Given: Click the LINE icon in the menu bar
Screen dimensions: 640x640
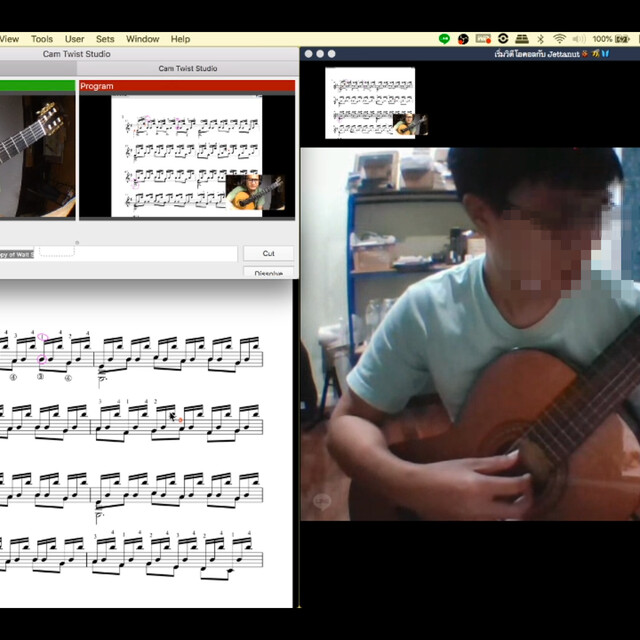Looking at the screenshot, I should pos(445,39).
